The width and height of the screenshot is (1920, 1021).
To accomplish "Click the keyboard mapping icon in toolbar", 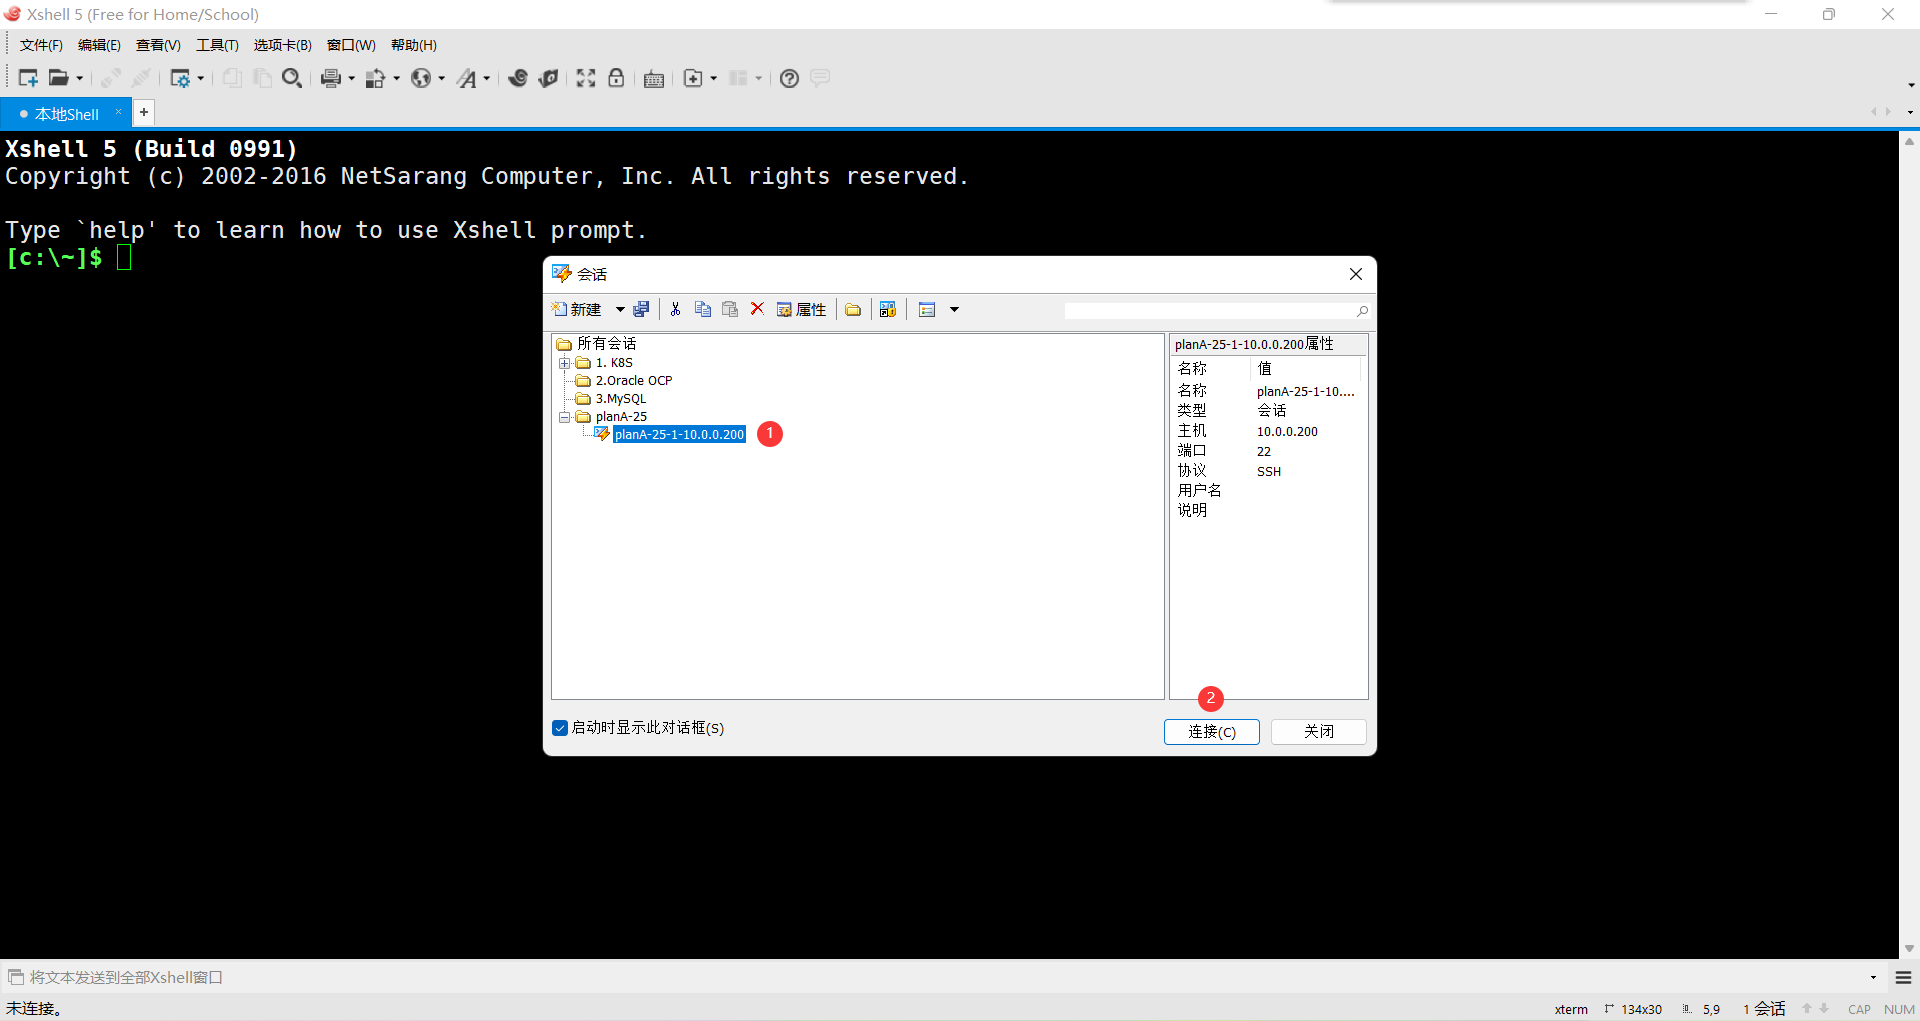I will tap(654, 79).
